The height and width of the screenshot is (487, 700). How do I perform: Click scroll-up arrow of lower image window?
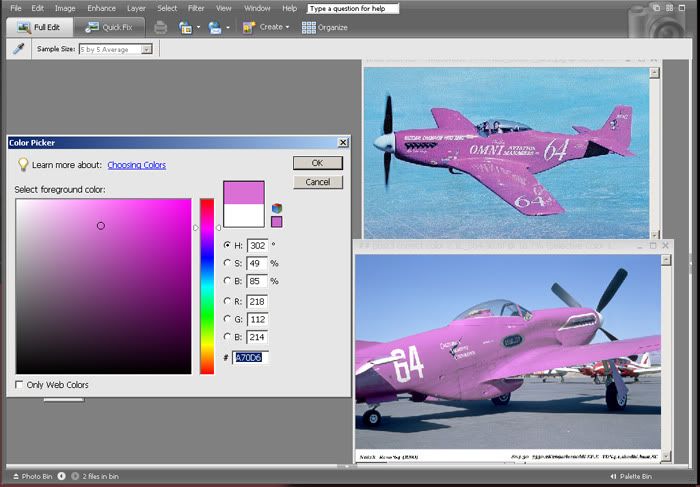click(666, 260)
